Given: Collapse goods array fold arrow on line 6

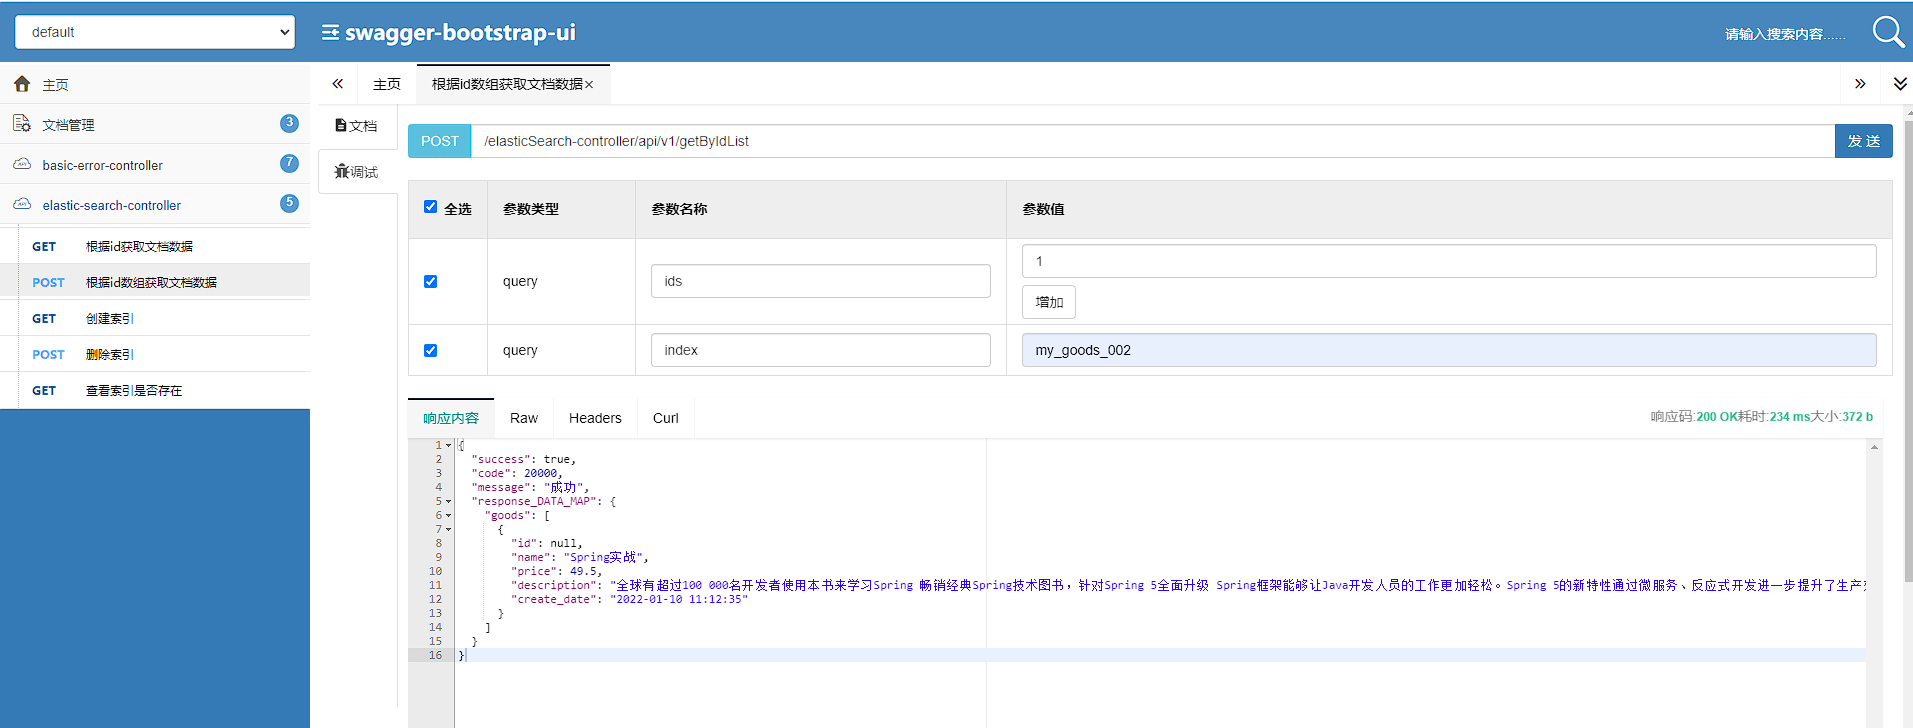Looking at the screenshot, I should (448, 516).
